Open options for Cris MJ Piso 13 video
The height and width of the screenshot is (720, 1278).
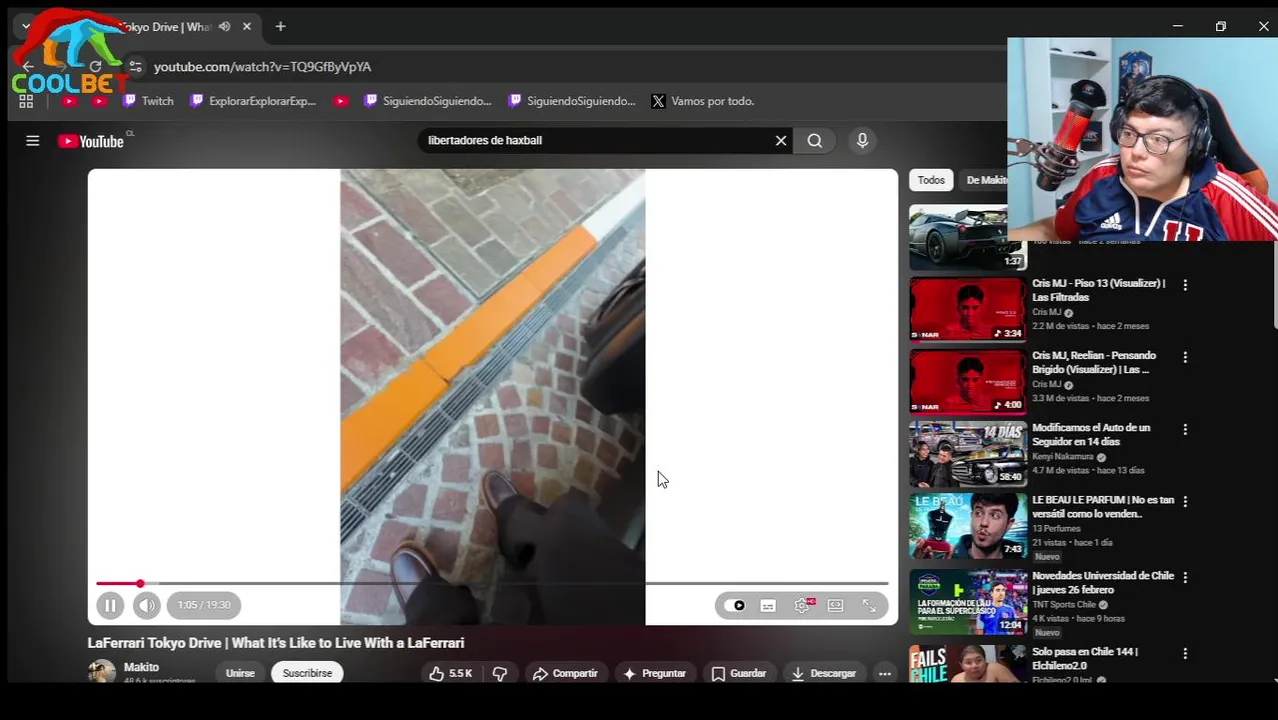1185,285
